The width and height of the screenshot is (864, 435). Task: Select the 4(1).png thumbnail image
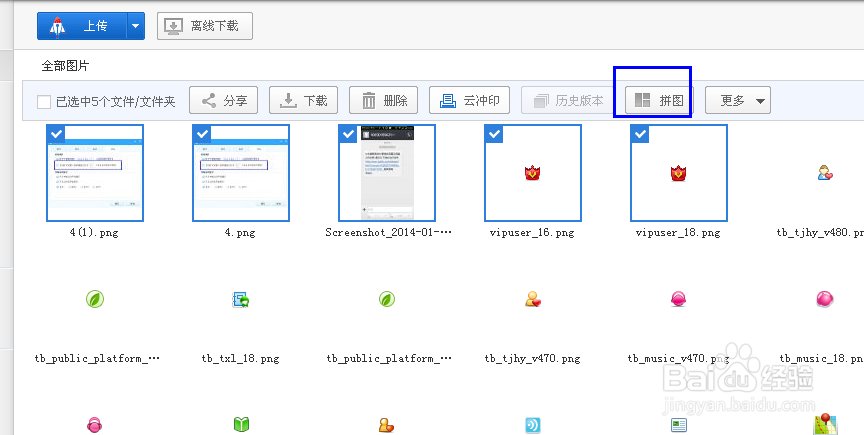(95, 173)
